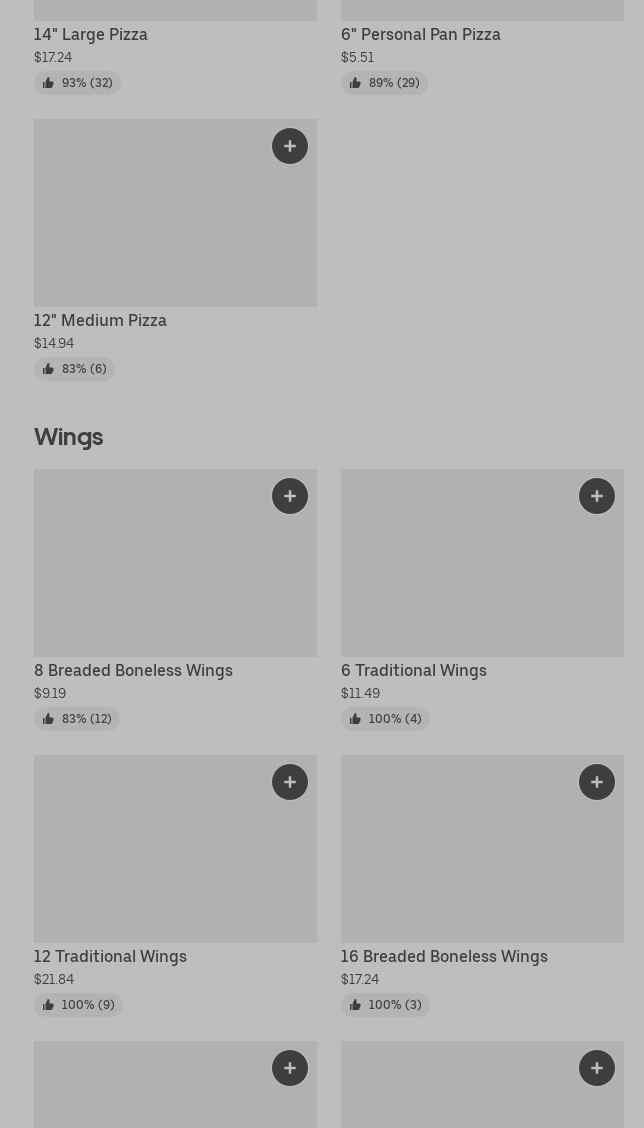Click the 89% (29) rating badge
Screen dimensions: 644x1128
coord(384,83)
